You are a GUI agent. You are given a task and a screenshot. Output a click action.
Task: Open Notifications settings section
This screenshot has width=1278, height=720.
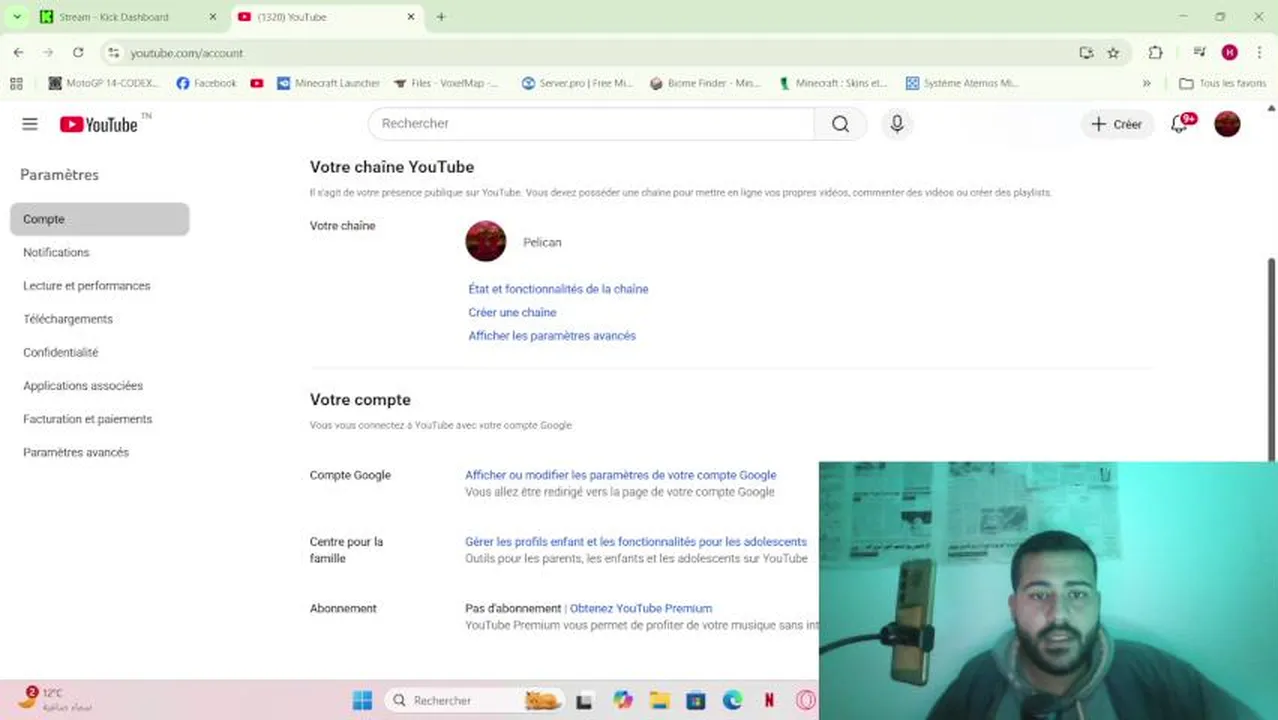coord(56,252)
